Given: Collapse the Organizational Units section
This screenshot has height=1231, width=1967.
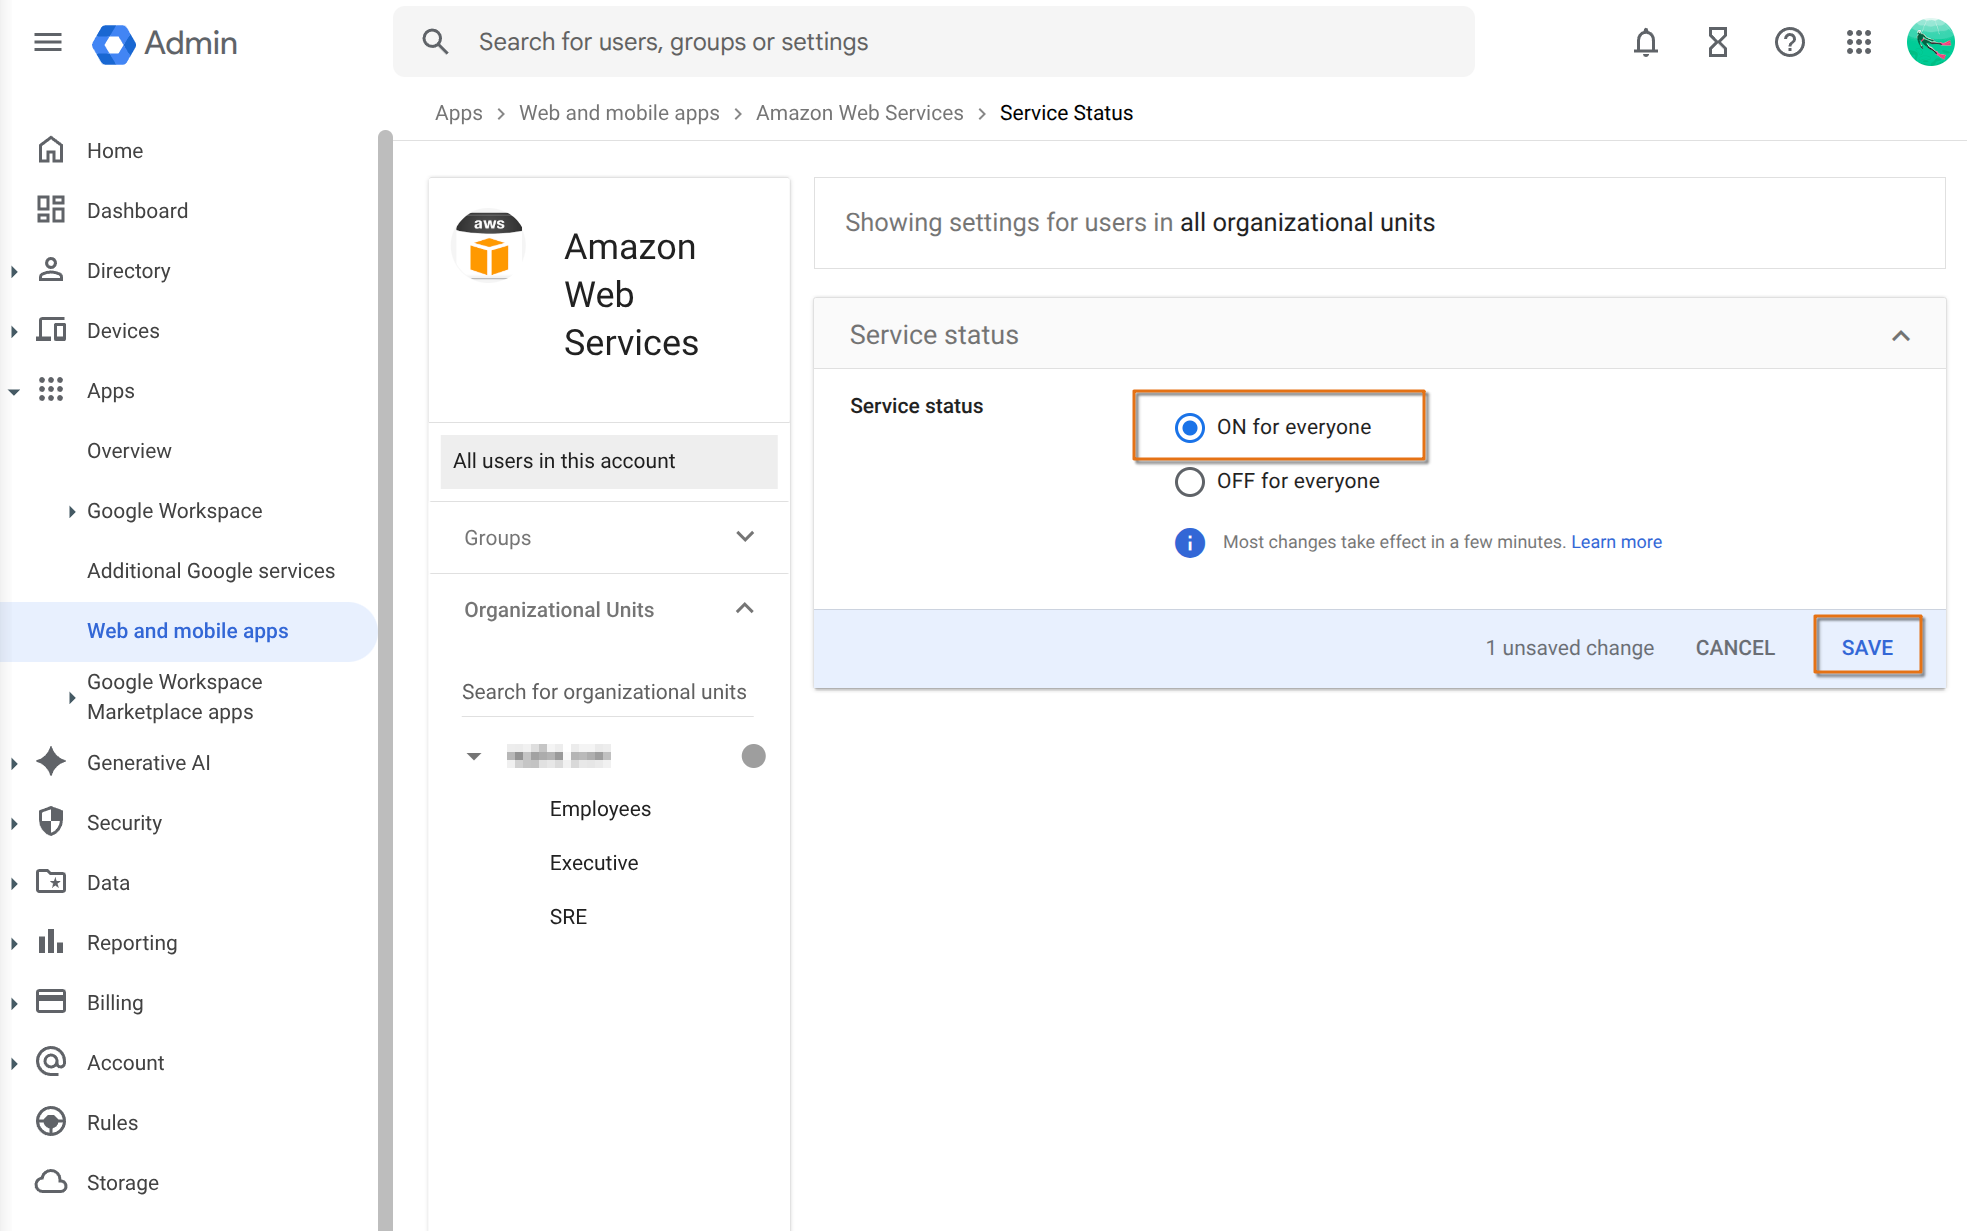Looking at the screenshot, I should point(745,609).
